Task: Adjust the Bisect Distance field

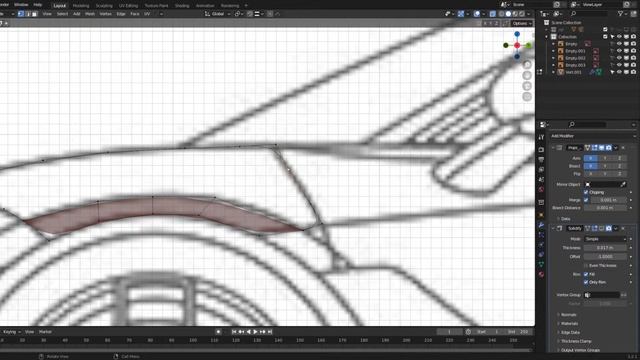Action: pyautogui.click(x=605, y=208)
